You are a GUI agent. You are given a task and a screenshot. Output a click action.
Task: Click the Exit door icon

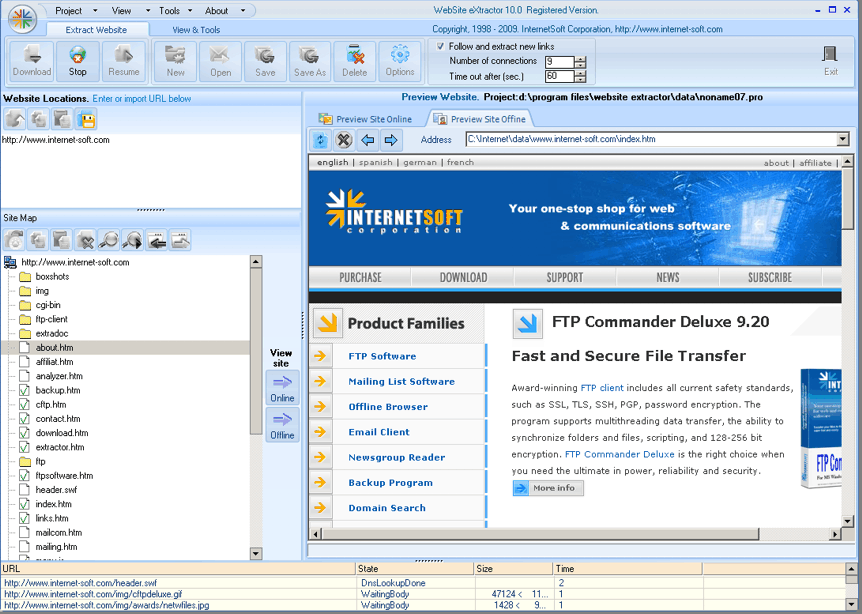click(x=830, y=59)
